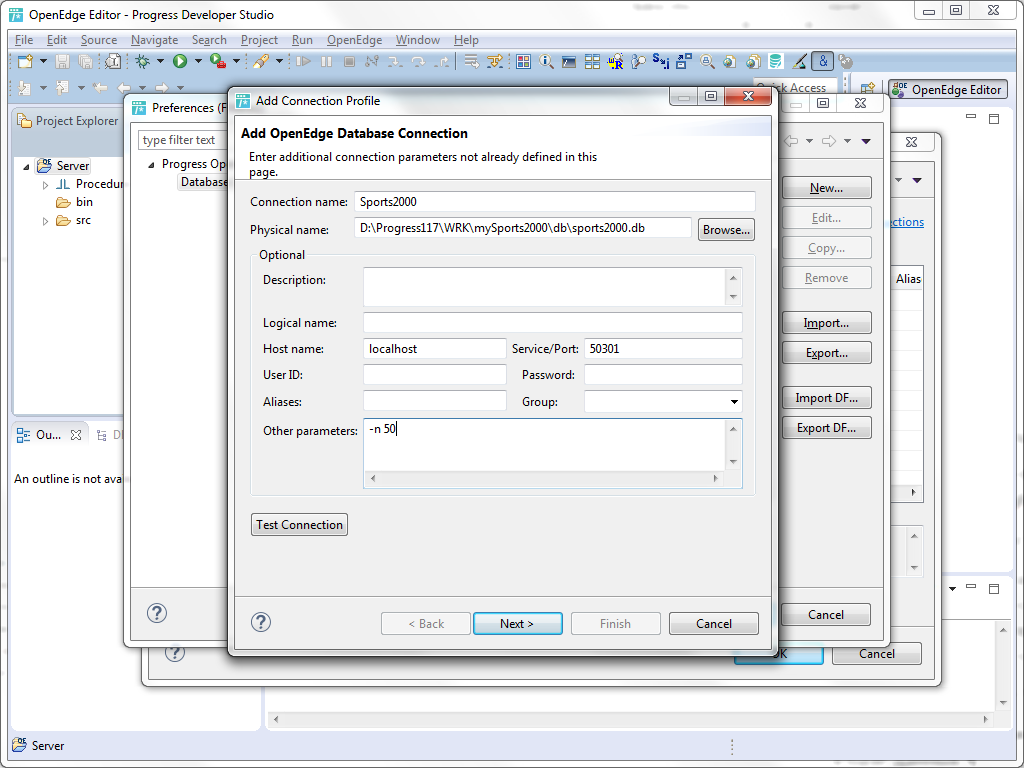Image resolution: width=1024 pixels, height=768 pixels.
Task: Click the green Run icon
Action: [x=180, y=61]
